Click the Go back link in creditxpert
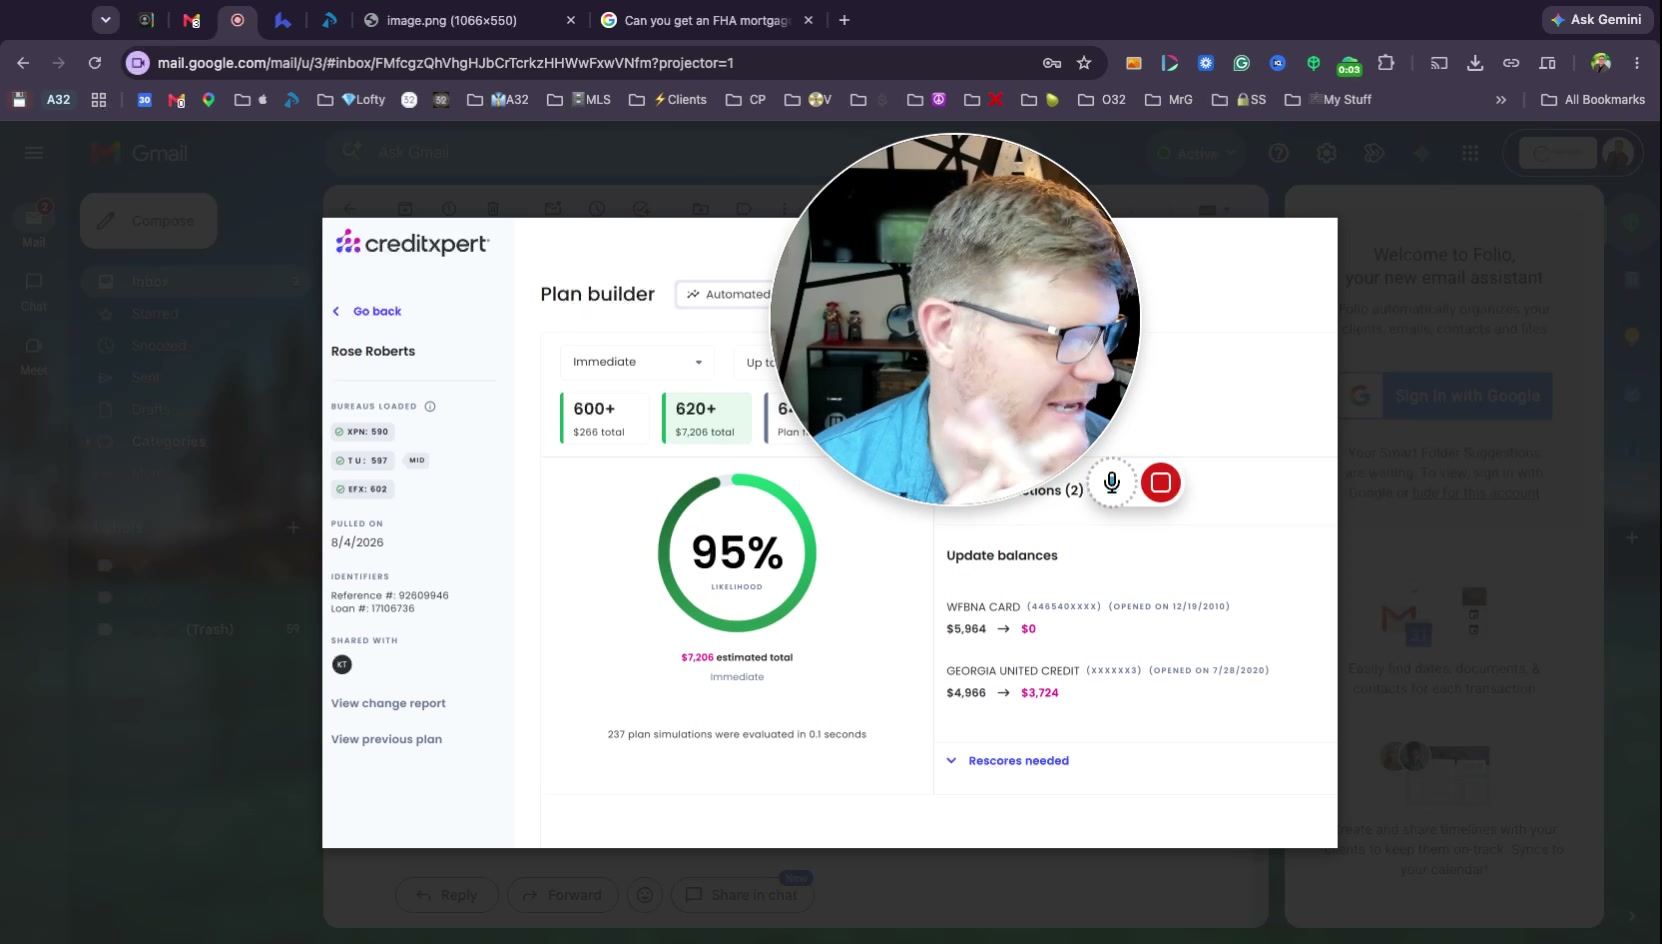Viewport: 1662px width, 944px height. 367,311
